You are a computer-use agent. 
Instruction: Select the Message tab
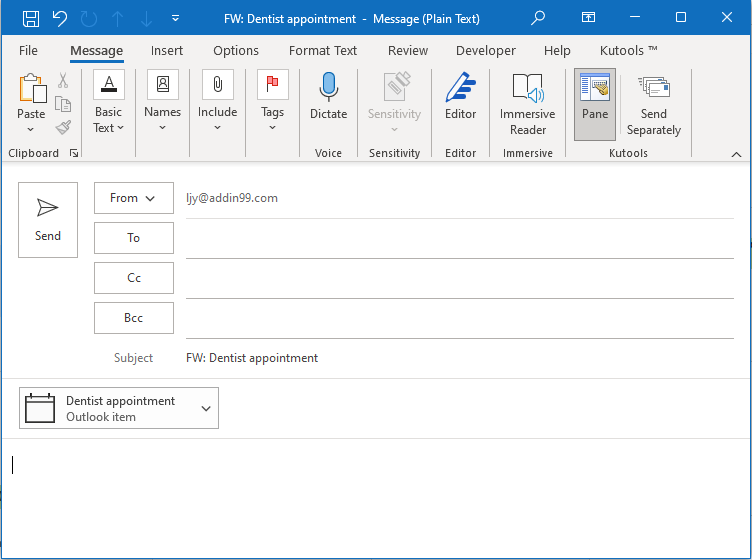coord(96,50)
